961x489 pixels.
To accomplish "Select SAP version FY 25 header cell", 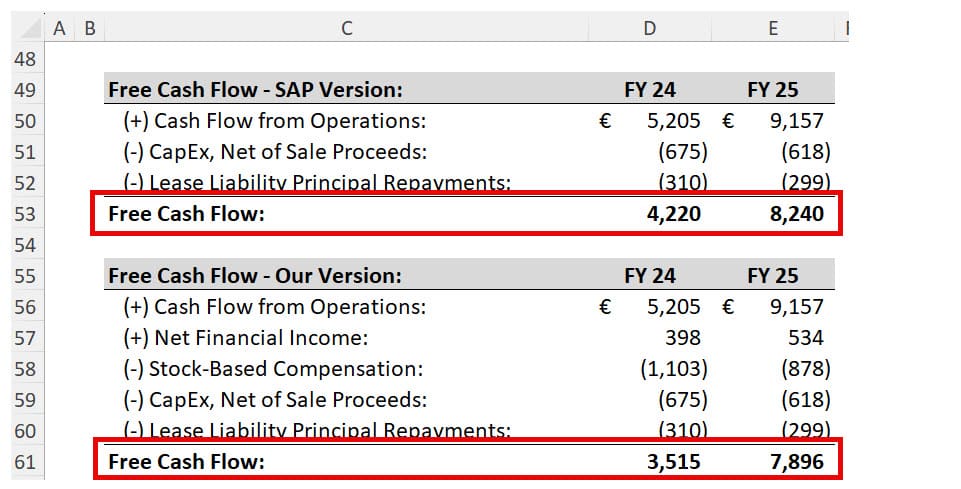I will click(x=773, y=90).
